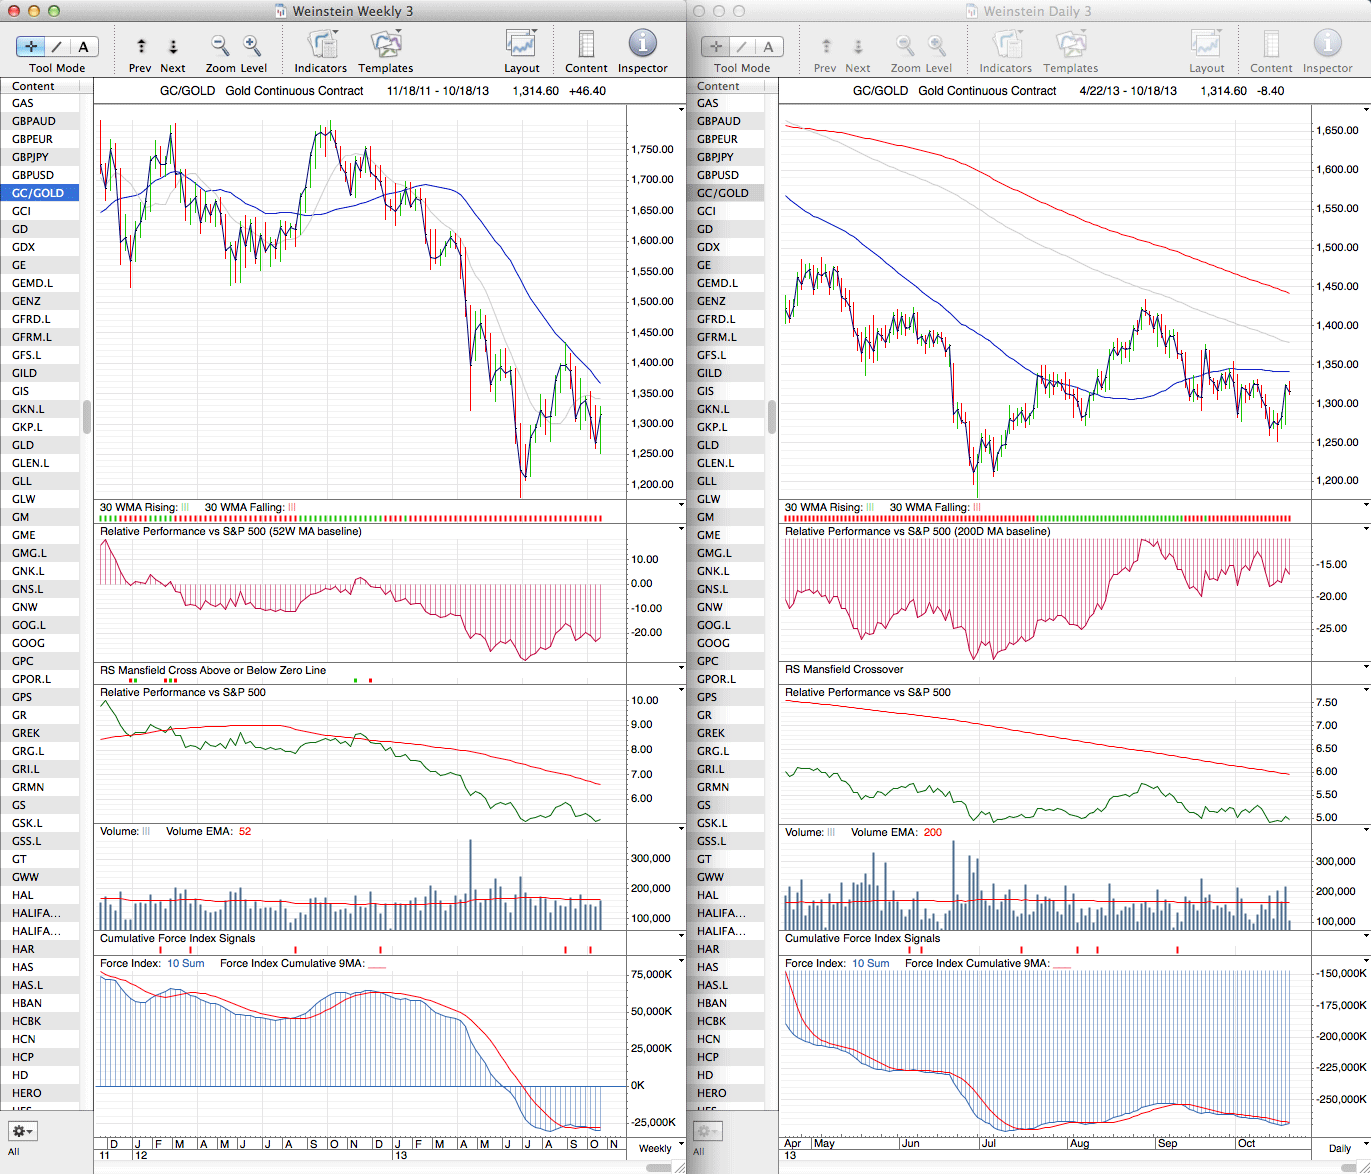Zoom out using Weekly window magnifier minus
The height and width of the screenshot is (1174, 1371).
(x=219, y=45)
